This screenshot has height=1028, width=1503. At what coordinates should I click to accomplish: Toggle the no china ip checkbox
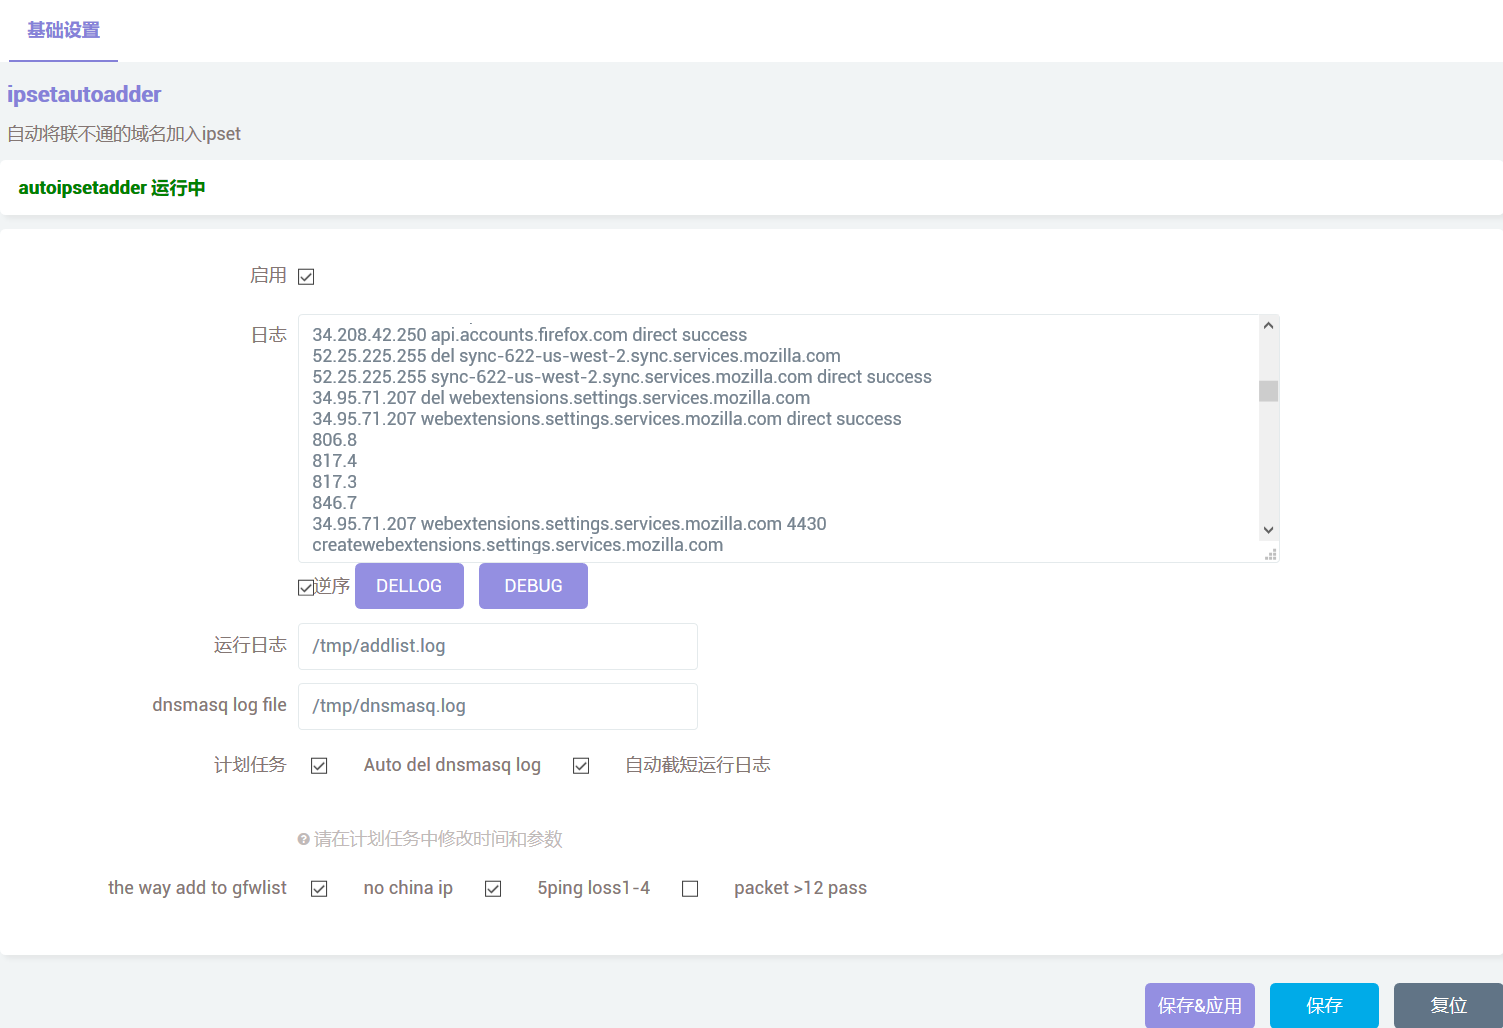[x=319, y=889]
